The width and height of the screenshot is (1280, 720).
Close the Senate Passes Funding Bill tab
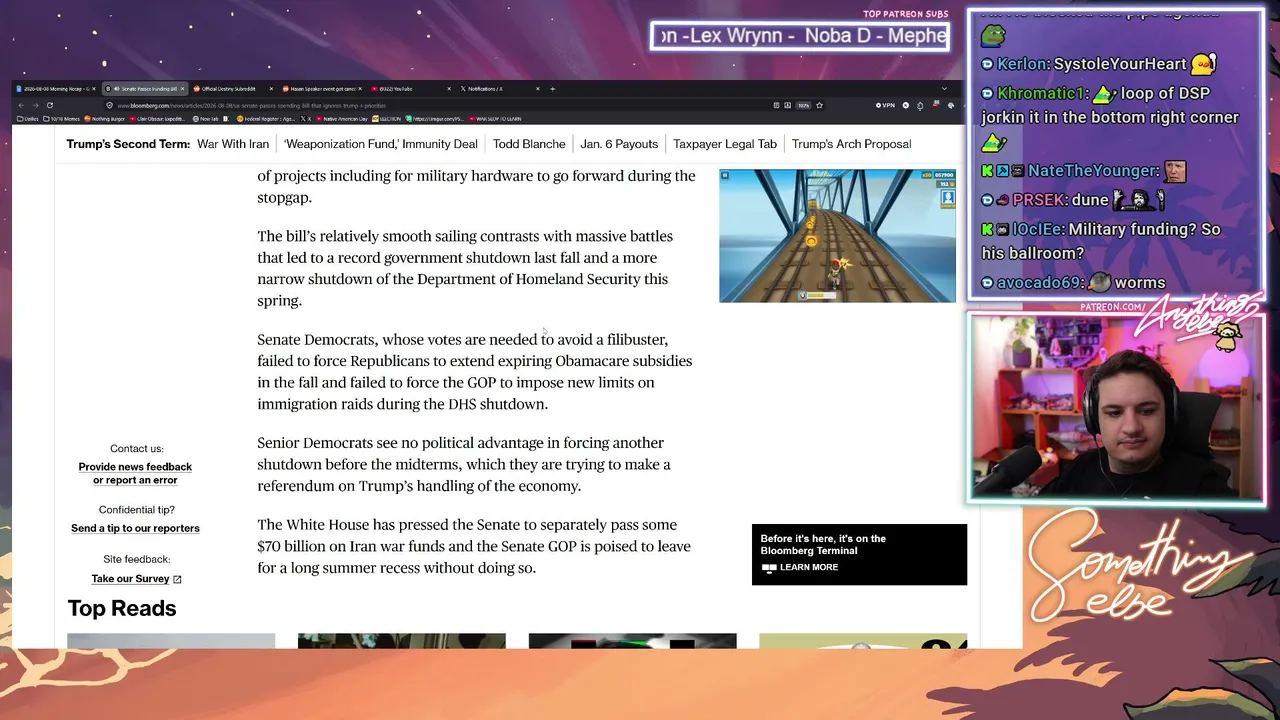[x=183, y=89]
